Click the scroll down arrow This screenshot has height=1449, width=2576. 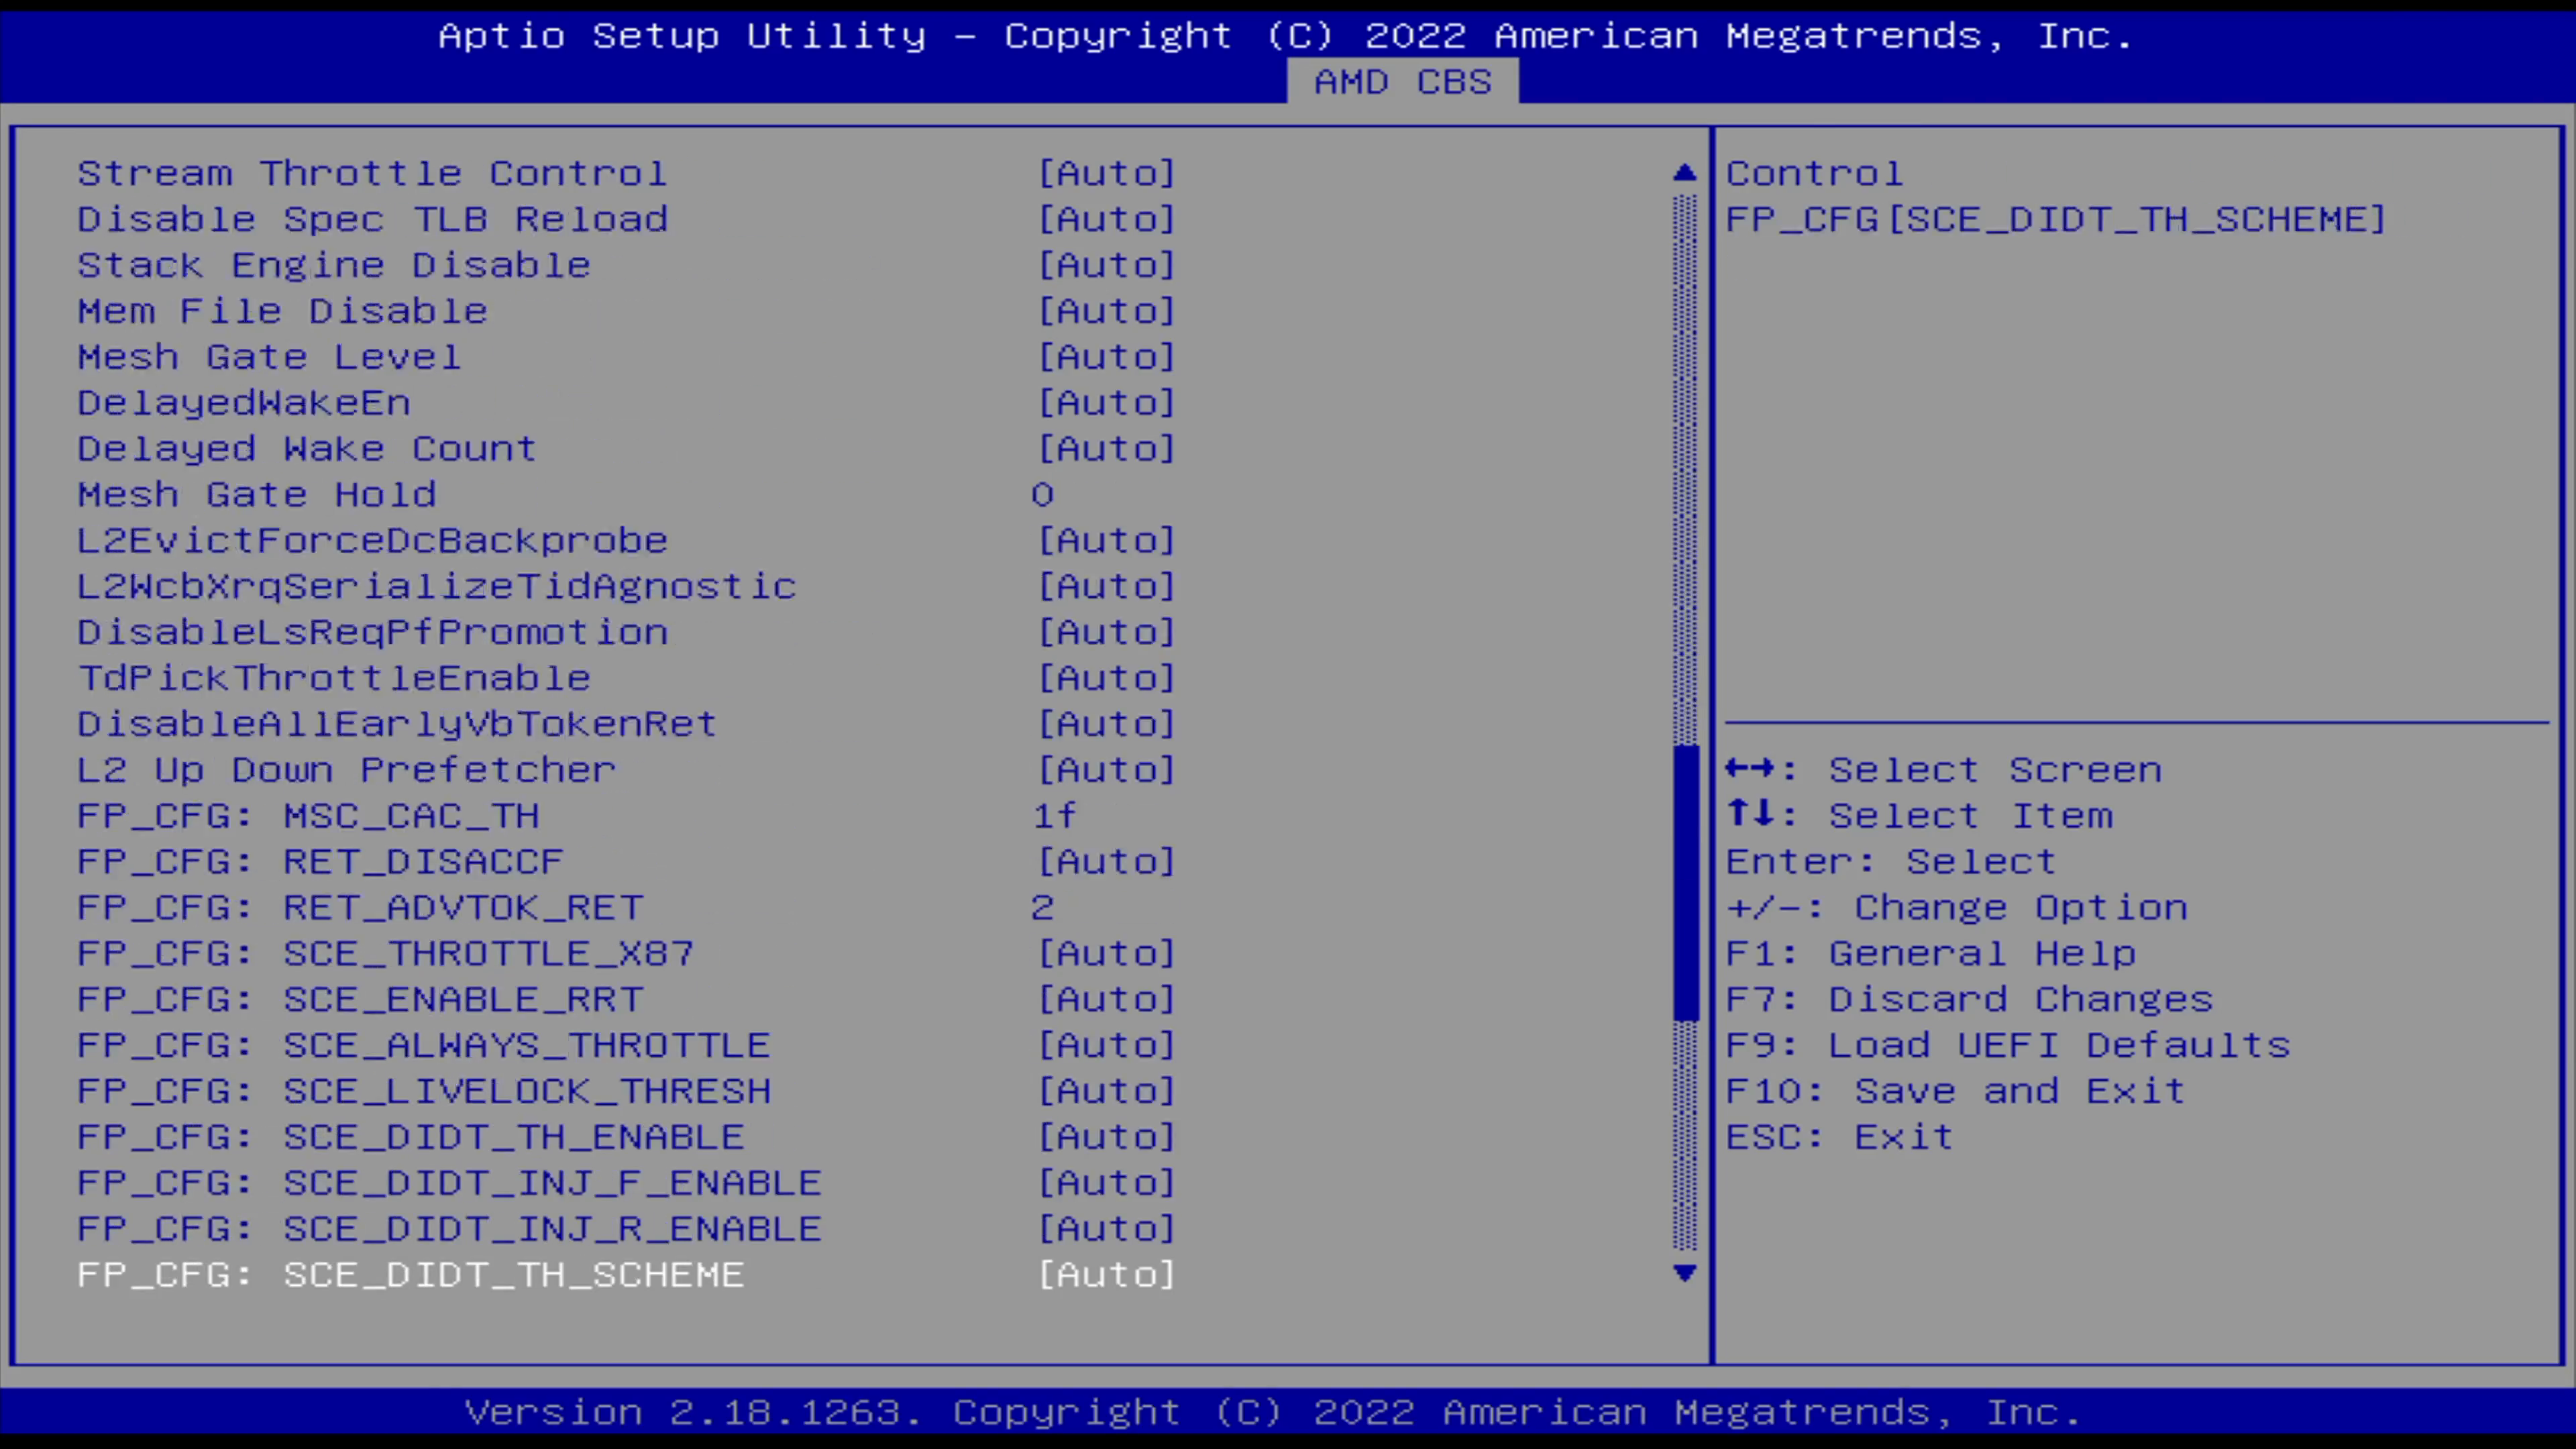click(1685, 1273)
